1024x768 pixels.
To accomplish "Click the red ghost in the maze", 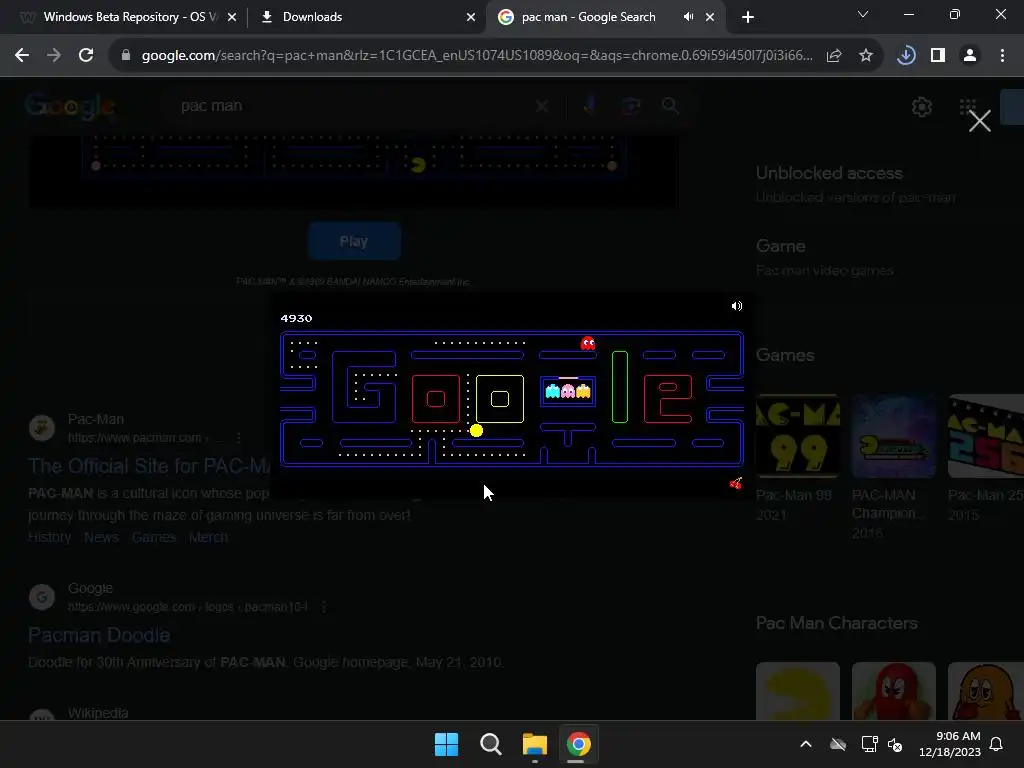I will point(588,344).
